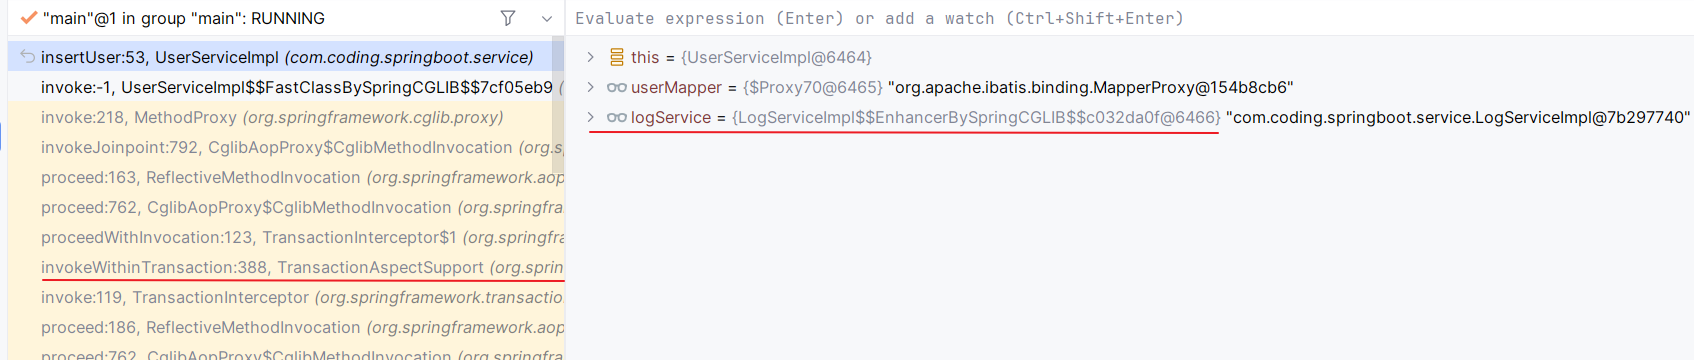The image size is (1694, 360).
Task: Select the invoke:119 TransactionInterceptor frame
Action: point(286,297)
